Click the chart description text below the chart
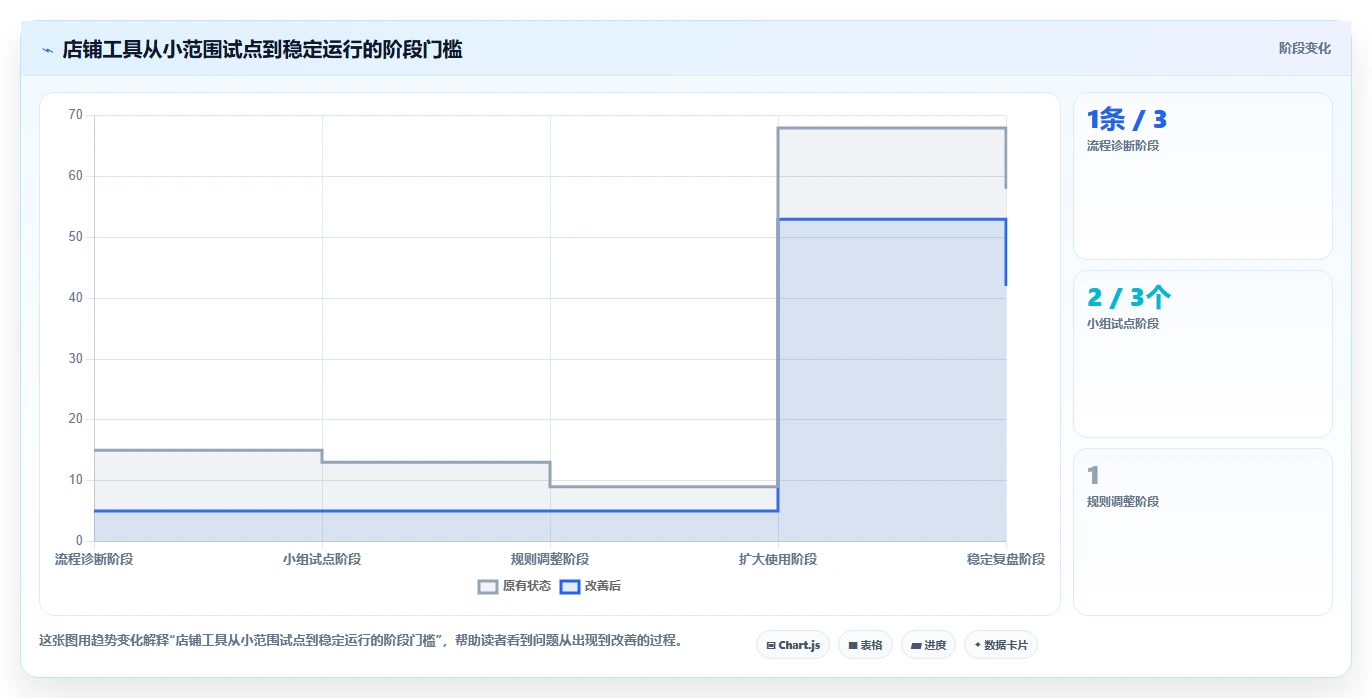Viewport: 1372px width, 698px height. click(x=361, y=641)
